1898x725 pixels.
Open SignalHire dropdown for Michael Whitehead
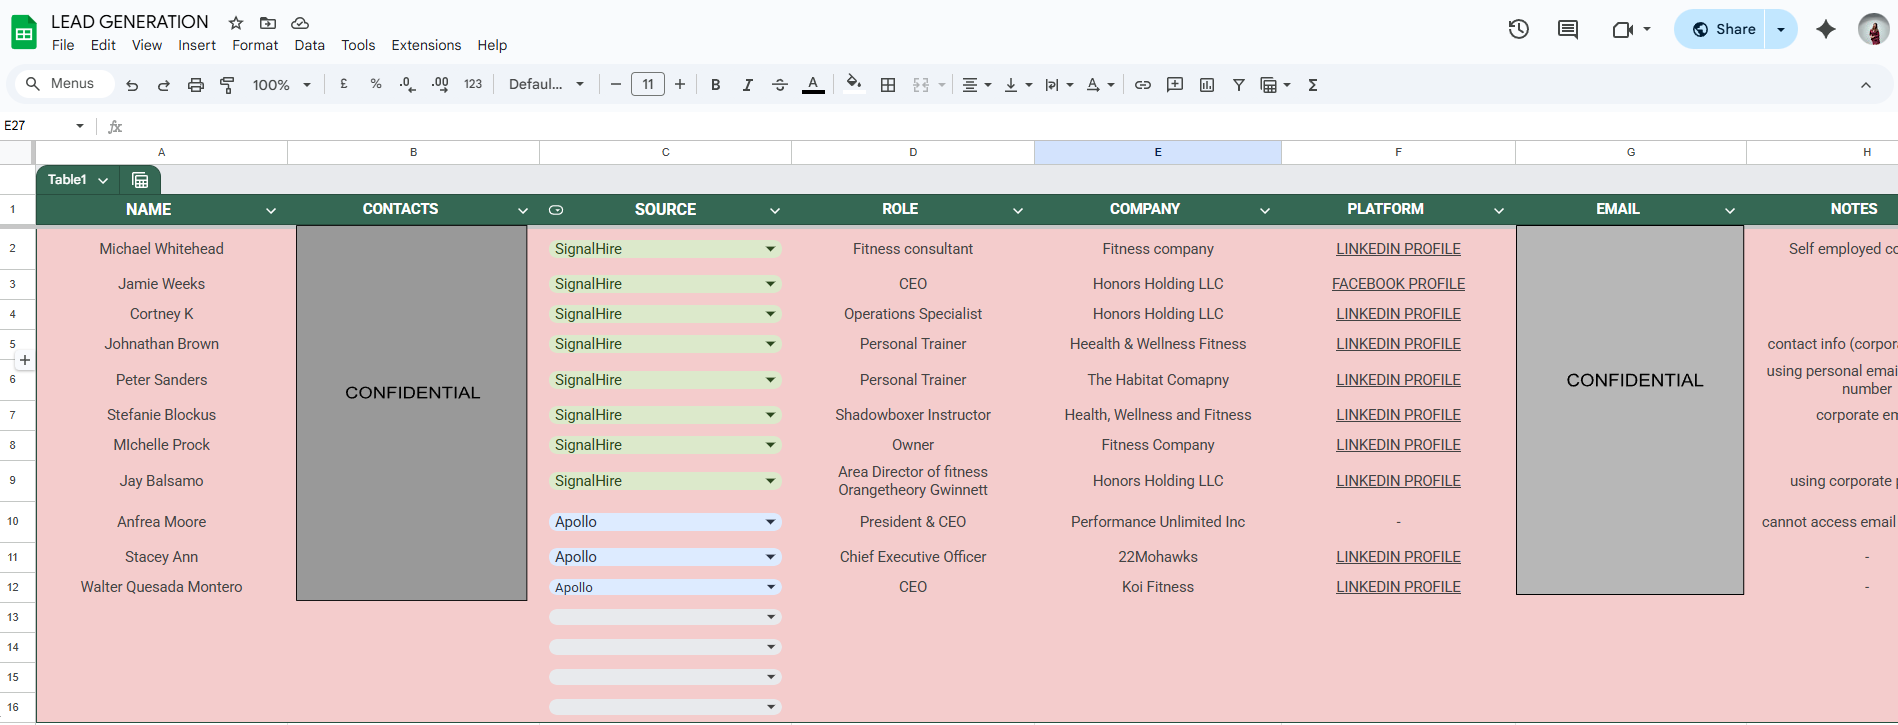point(770,249)
